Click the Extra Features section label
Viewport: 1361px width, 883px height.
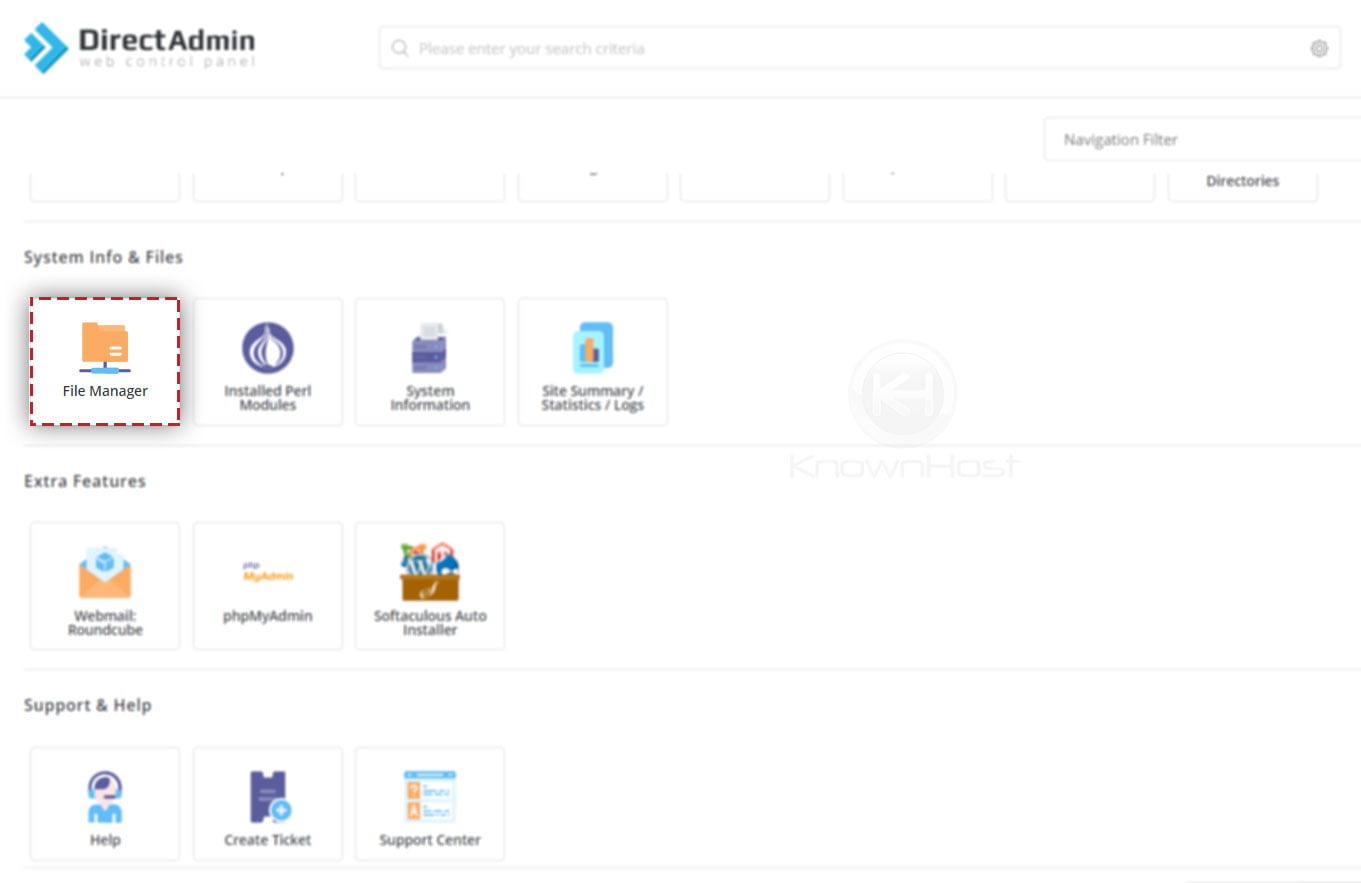point(85,481)
